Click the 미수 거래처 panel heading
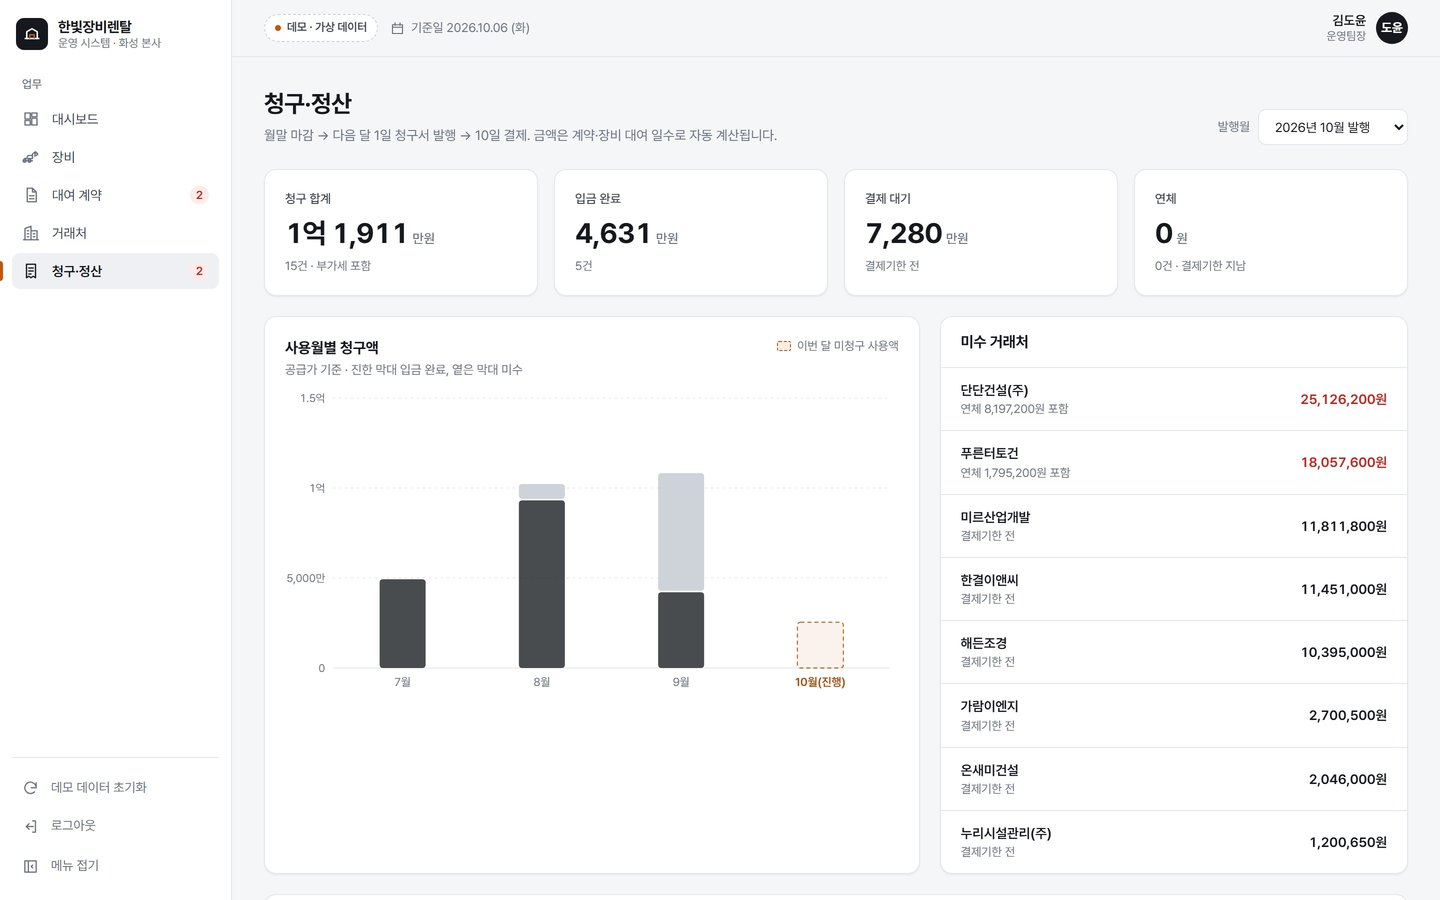The height and width of the screenshot is (900, 1440). point(994,342)
